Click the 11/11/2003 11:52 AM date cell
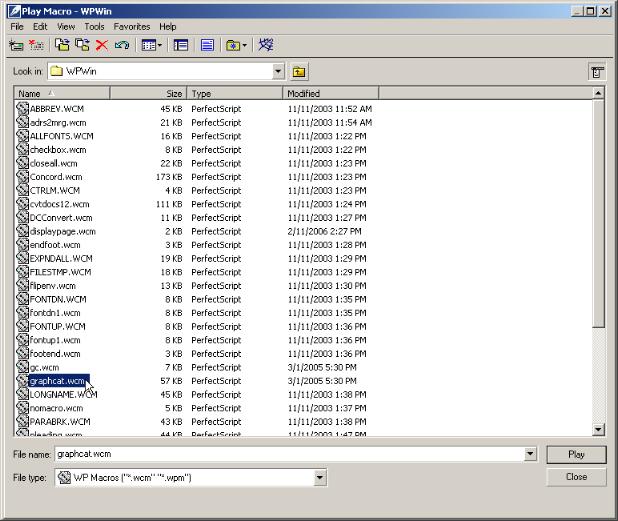Viewport: 618px width, 521px height. pos(330,109)
